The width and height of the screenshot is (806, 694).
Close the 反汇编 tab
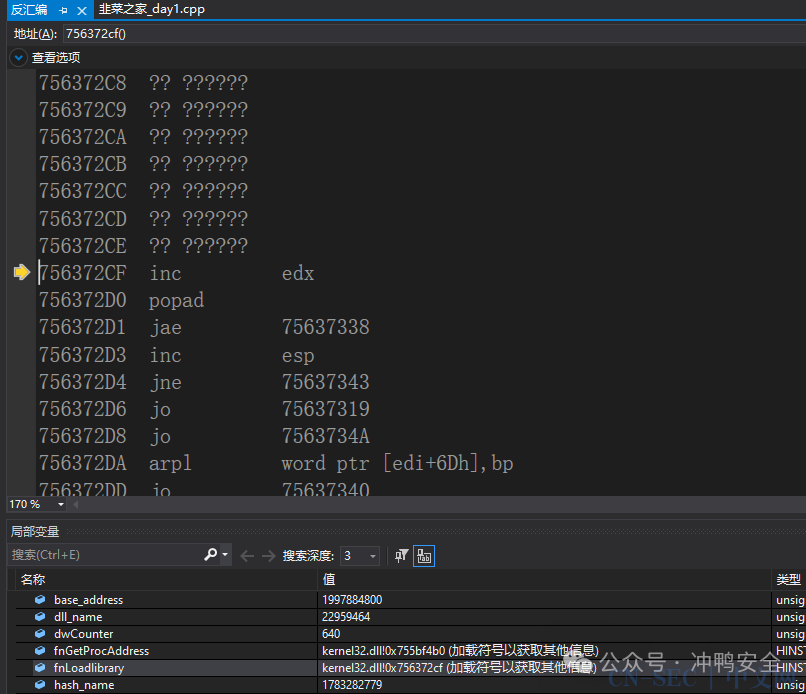click(82, 10)
